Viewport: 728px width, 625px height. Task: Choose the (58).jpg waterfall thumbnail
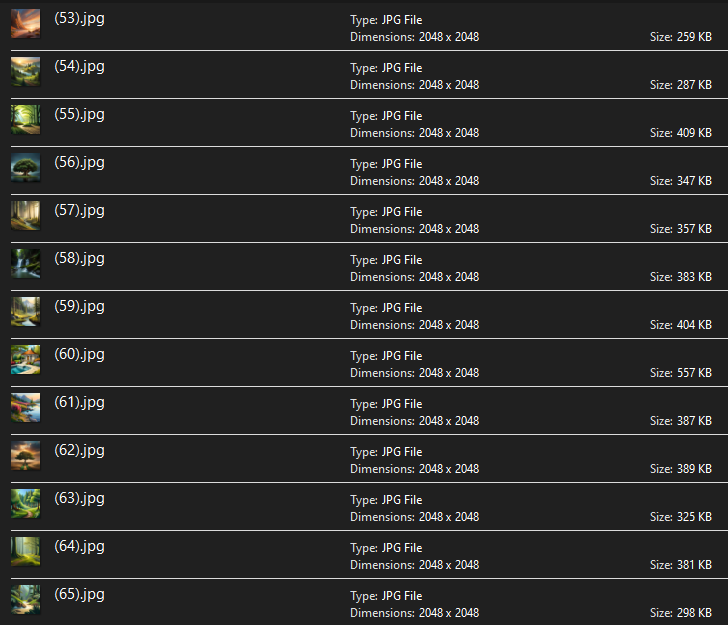click(25, 263)
